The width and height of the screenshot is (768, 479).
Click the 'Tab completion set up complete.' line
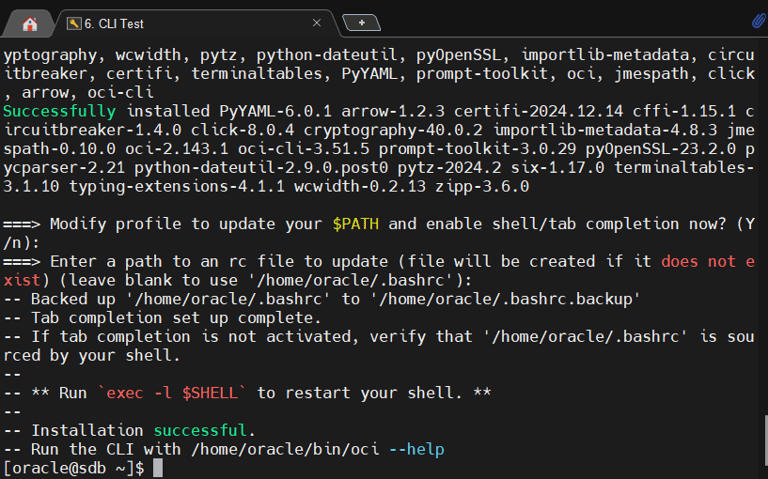(176, 318)
